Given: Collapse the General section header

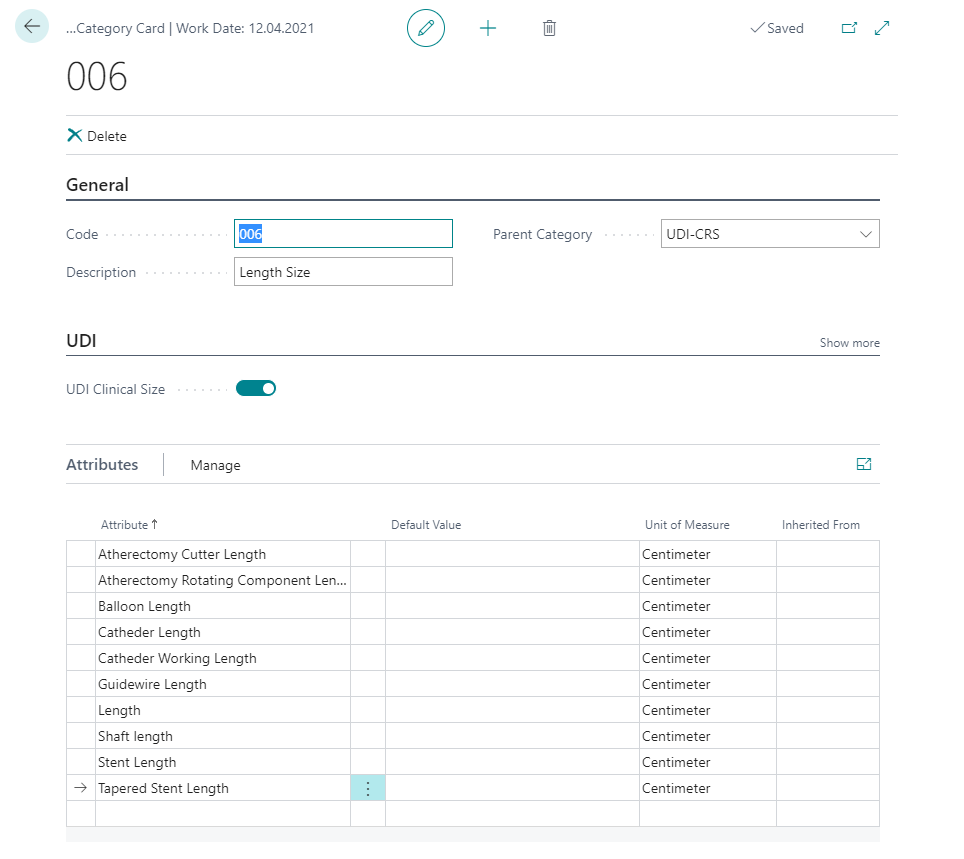Looking at the screenshot, I should 98,185.
